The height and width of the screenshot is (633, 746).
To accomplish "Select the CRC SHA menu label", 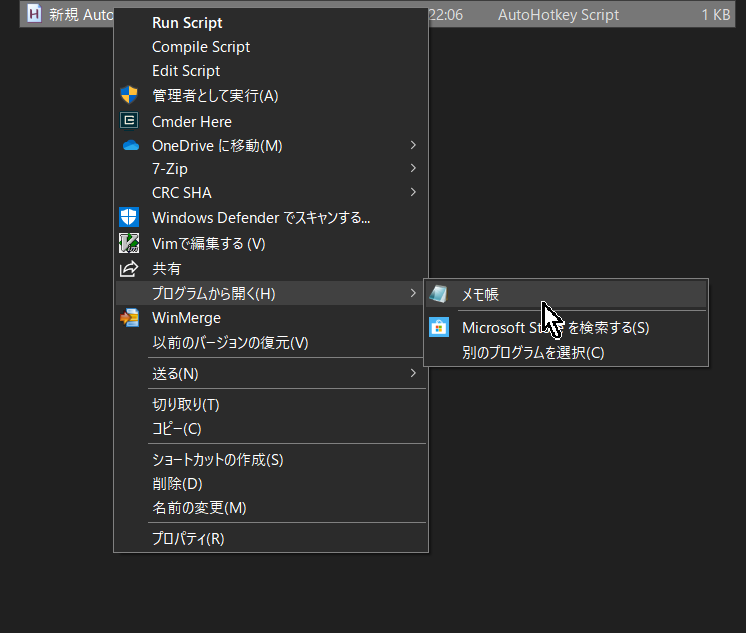I will (182, 193).
